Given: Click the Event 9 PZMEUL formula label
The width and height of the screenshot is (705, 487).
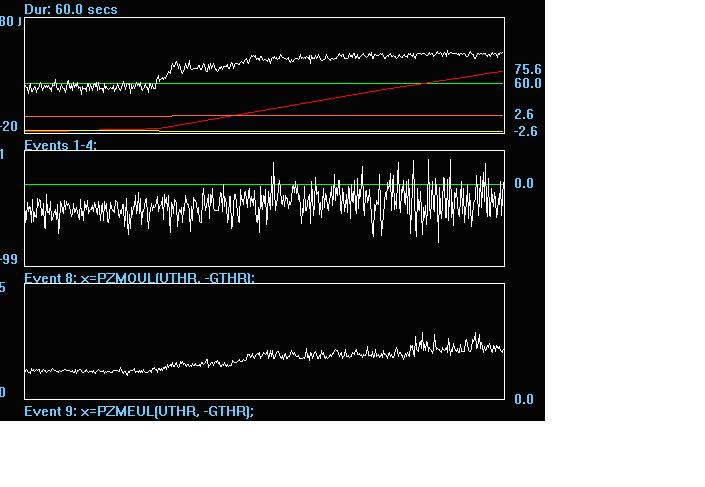Looking at the screenshot, I should (x=139, y=411).
